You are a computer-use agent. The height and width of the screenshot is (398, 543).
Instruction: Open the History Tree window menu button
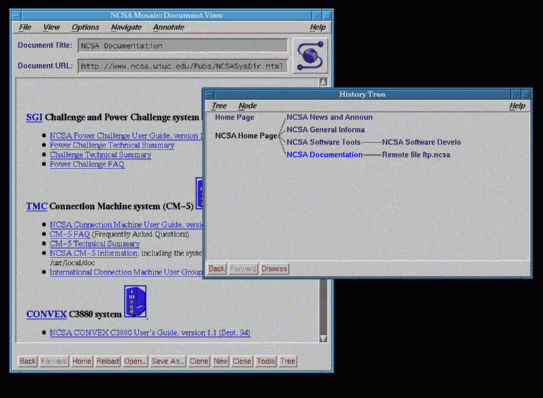[x=209, y=94]
